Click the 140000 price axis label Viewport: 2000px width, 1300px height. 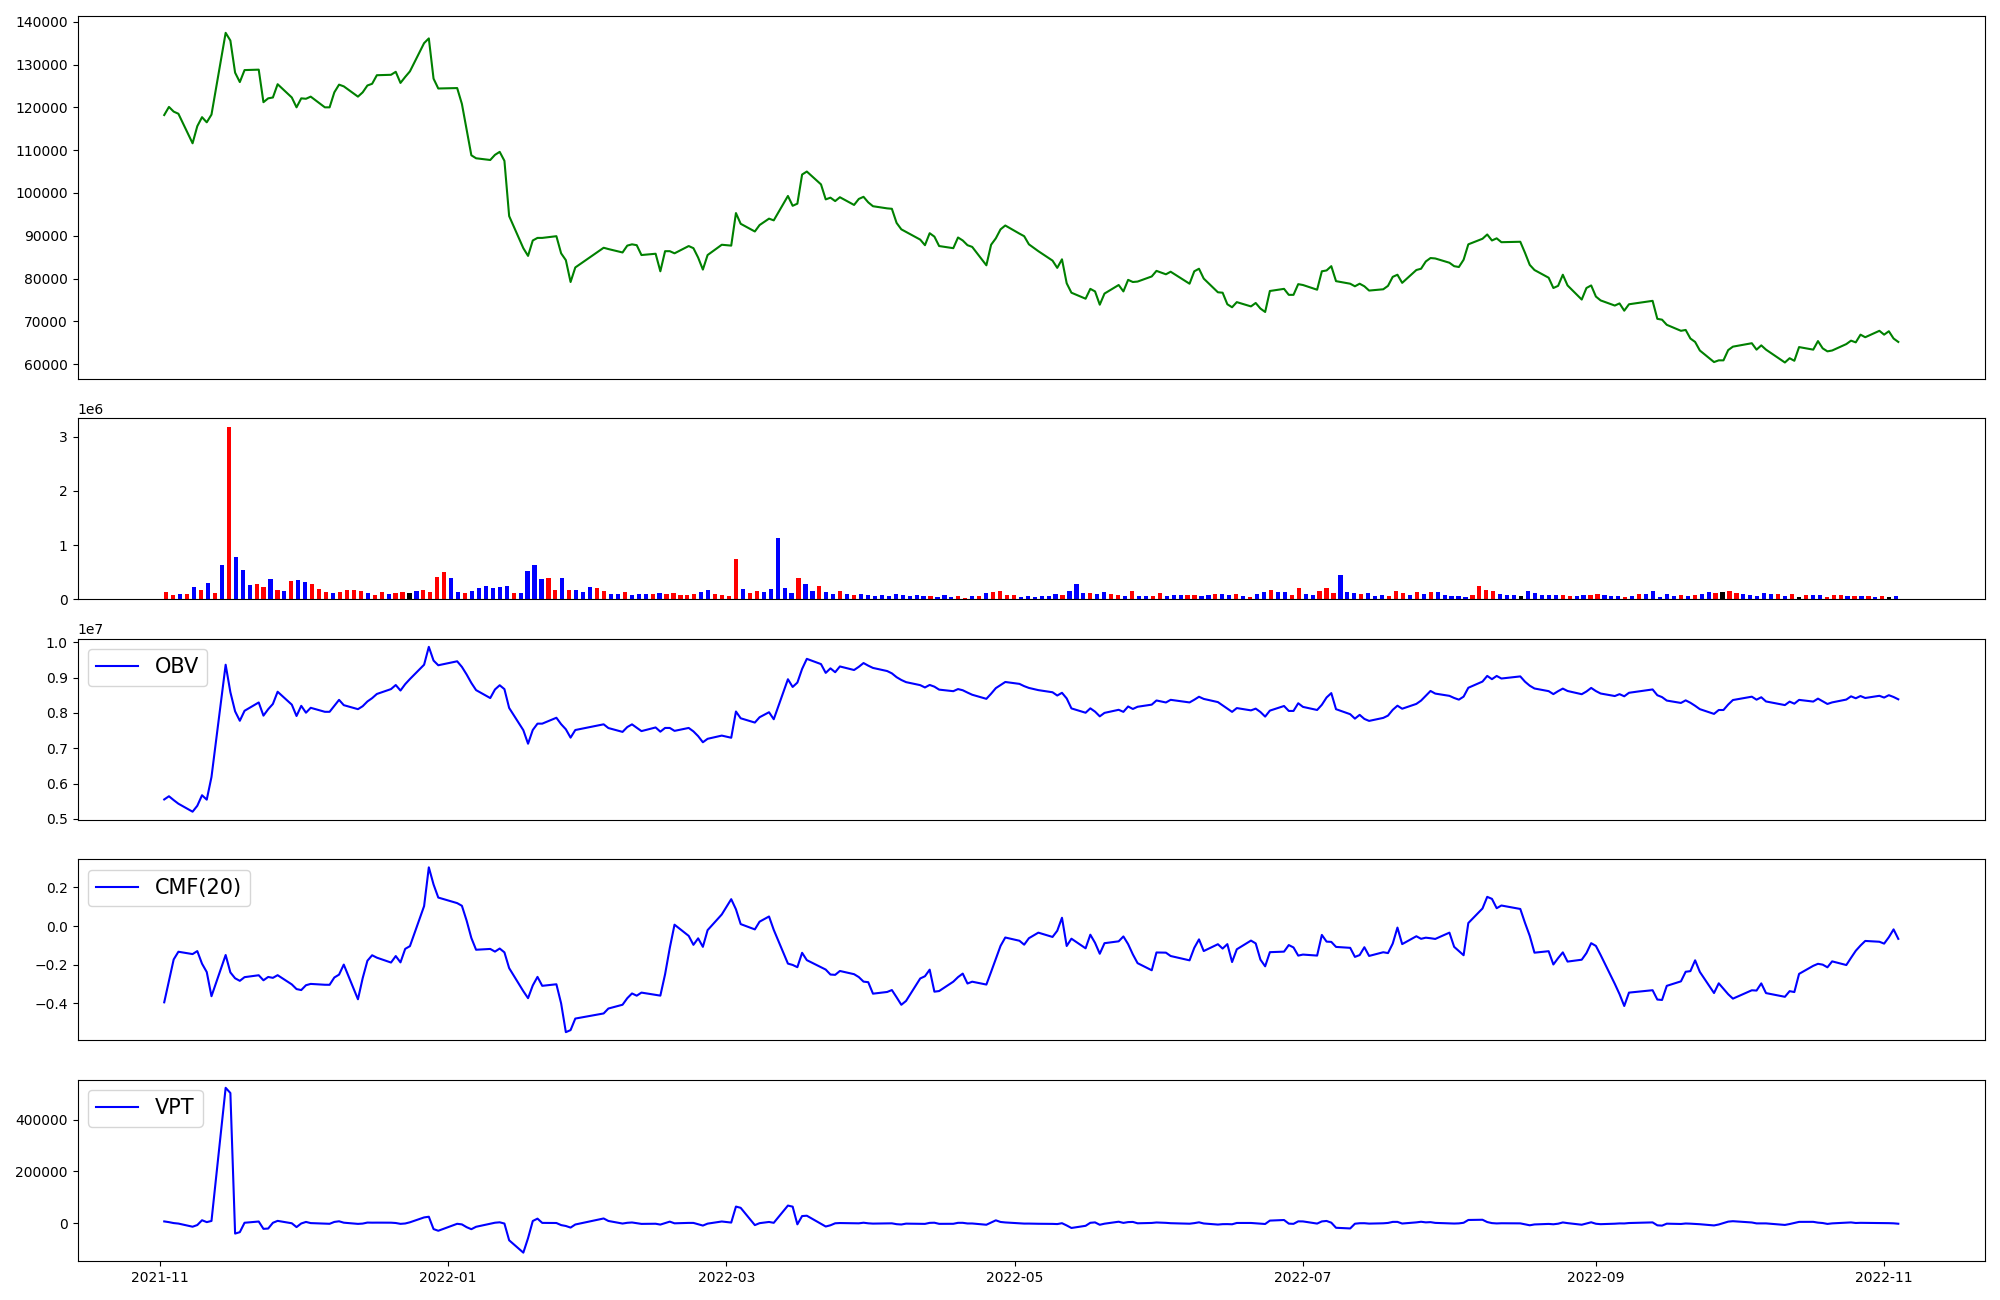(x=42, y=22)
